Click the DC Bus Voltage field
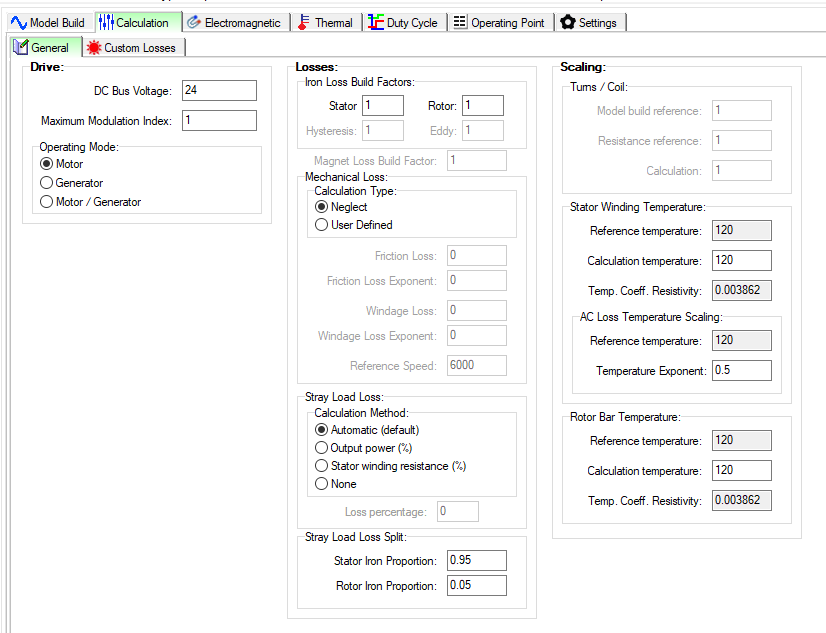826x633 pixels. point(220,90)
